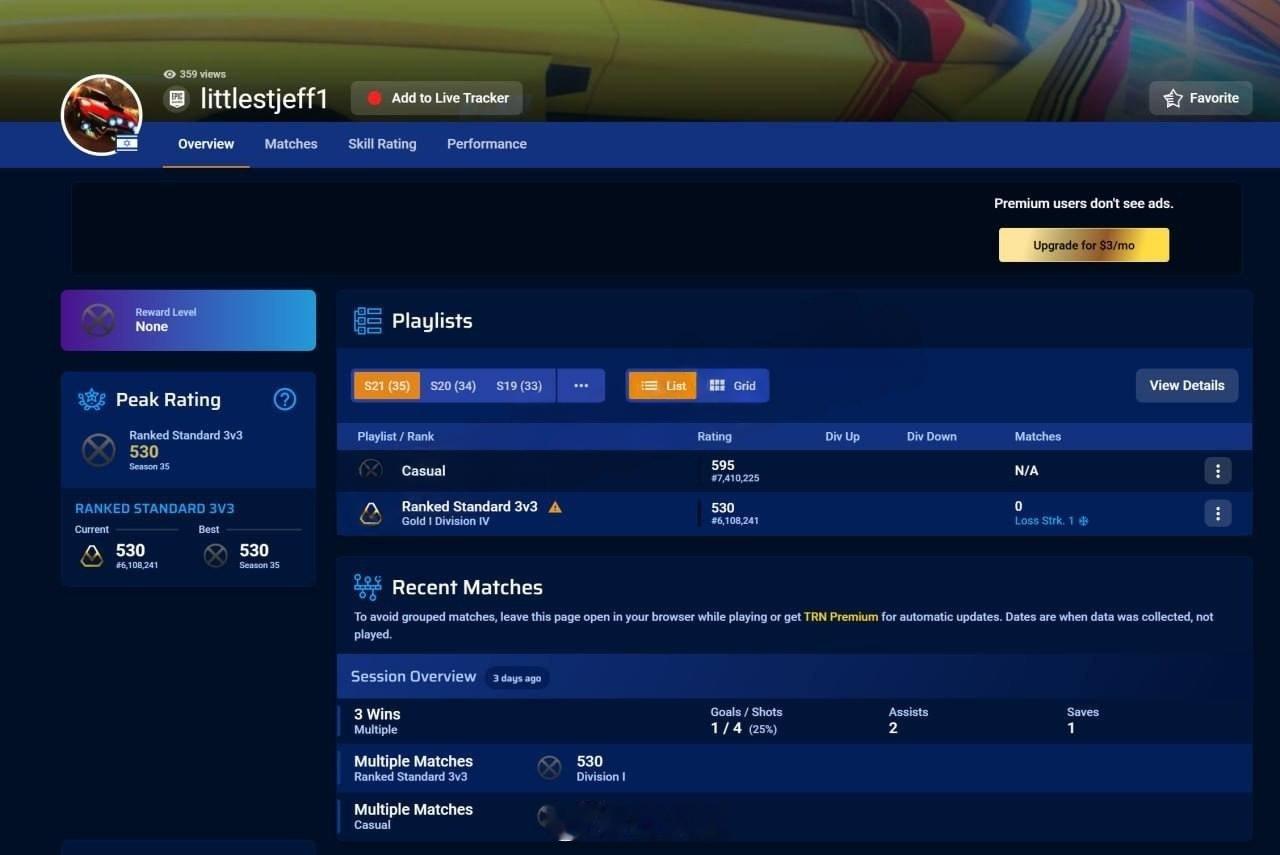Click Upgrade for $3/mo button

(1084, 245)
